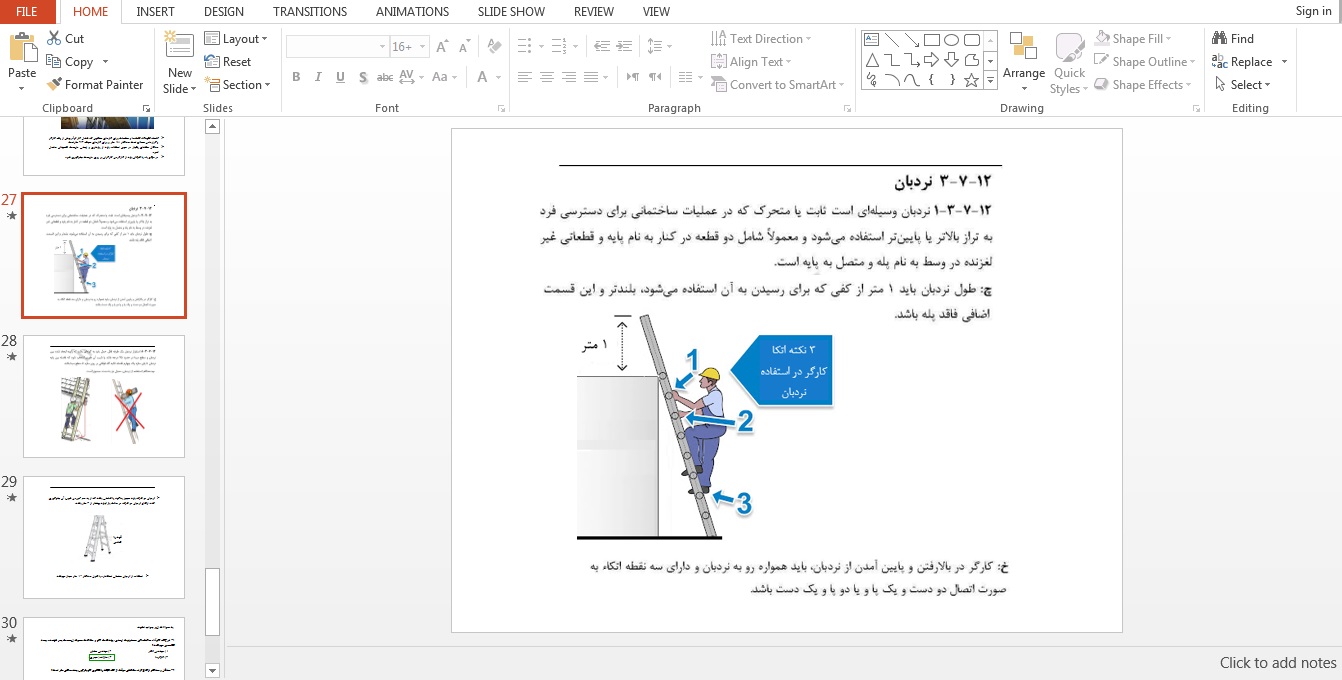Click the Copy button

[x=70, y=62]
